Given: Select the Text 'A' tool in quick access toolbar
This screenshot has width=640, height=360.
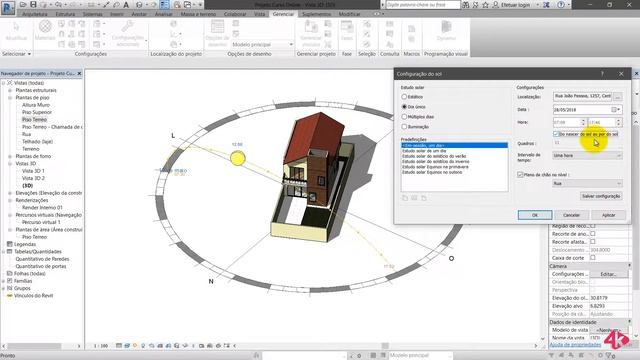Looking at the screenshot, I should tap(126, 4).
